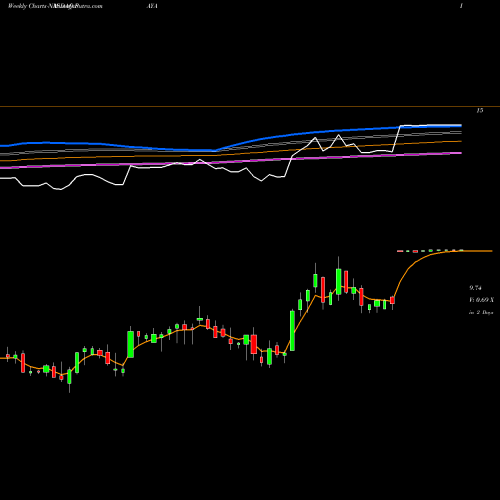This screenshot has height=500, width=500.
Task: Select the "9.74" price value
Action: pos(475,288)
